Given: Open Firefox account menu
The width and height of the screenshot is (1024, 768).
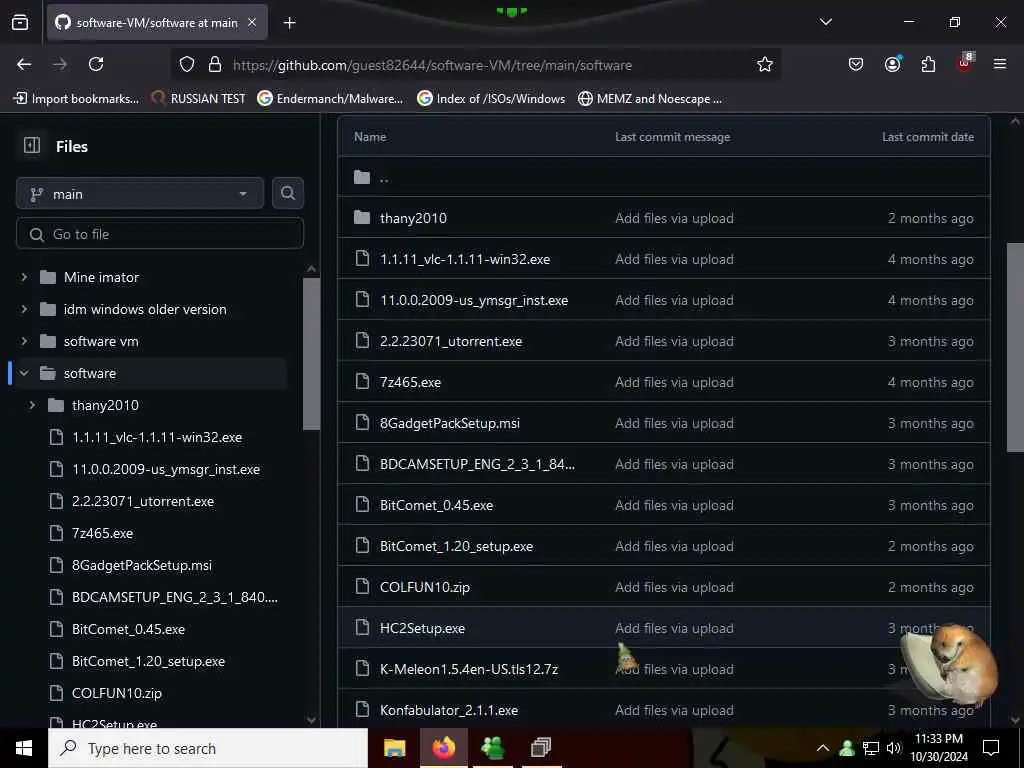Looking at the screenshot, I should (x=892, y=64).
